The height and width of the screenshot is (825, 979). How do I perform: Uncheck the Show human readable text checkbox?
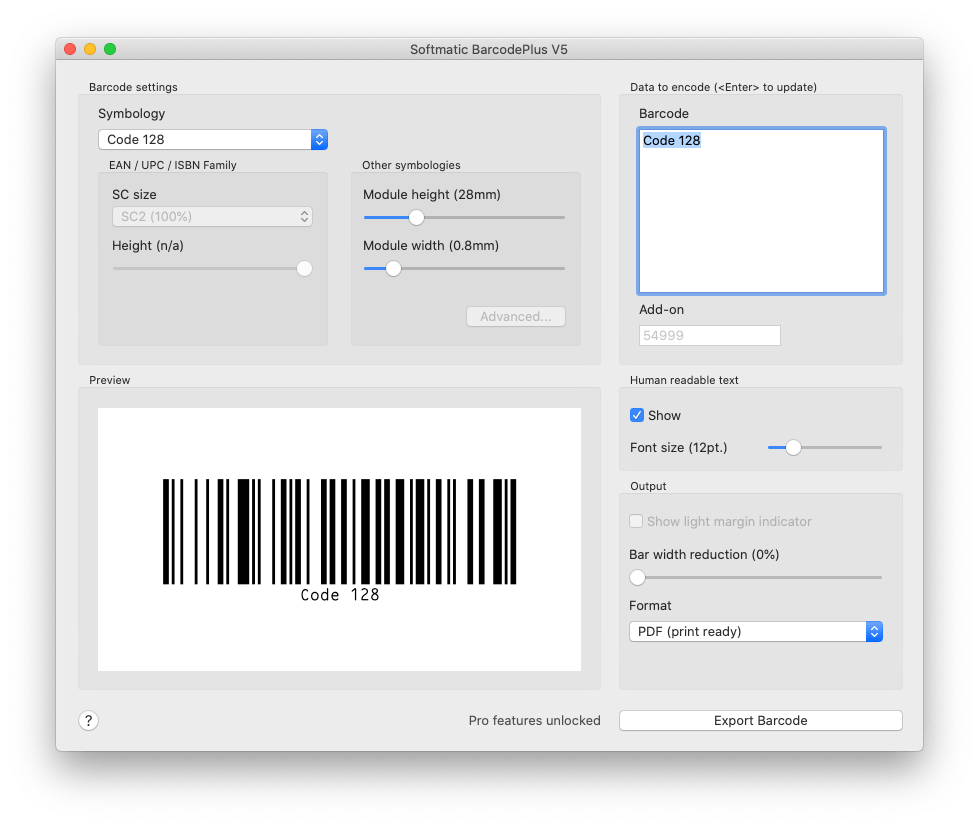(637, 415)
